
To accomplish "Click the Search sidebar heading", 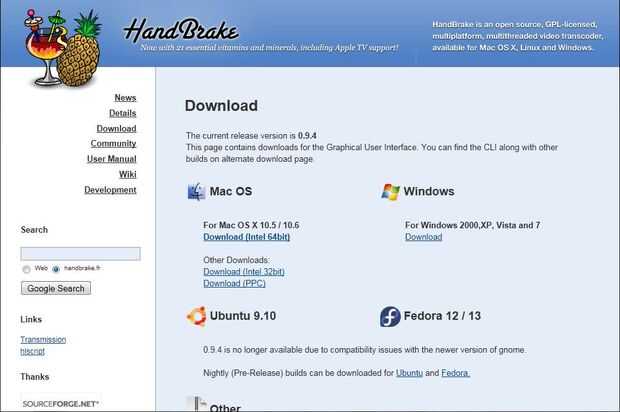I will tap(34, 230).
